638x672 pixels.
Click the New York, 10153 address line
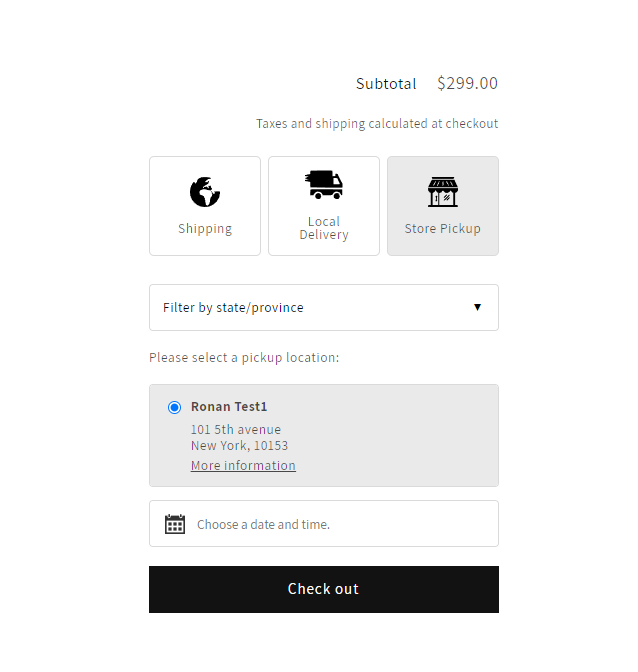(240, 446)
